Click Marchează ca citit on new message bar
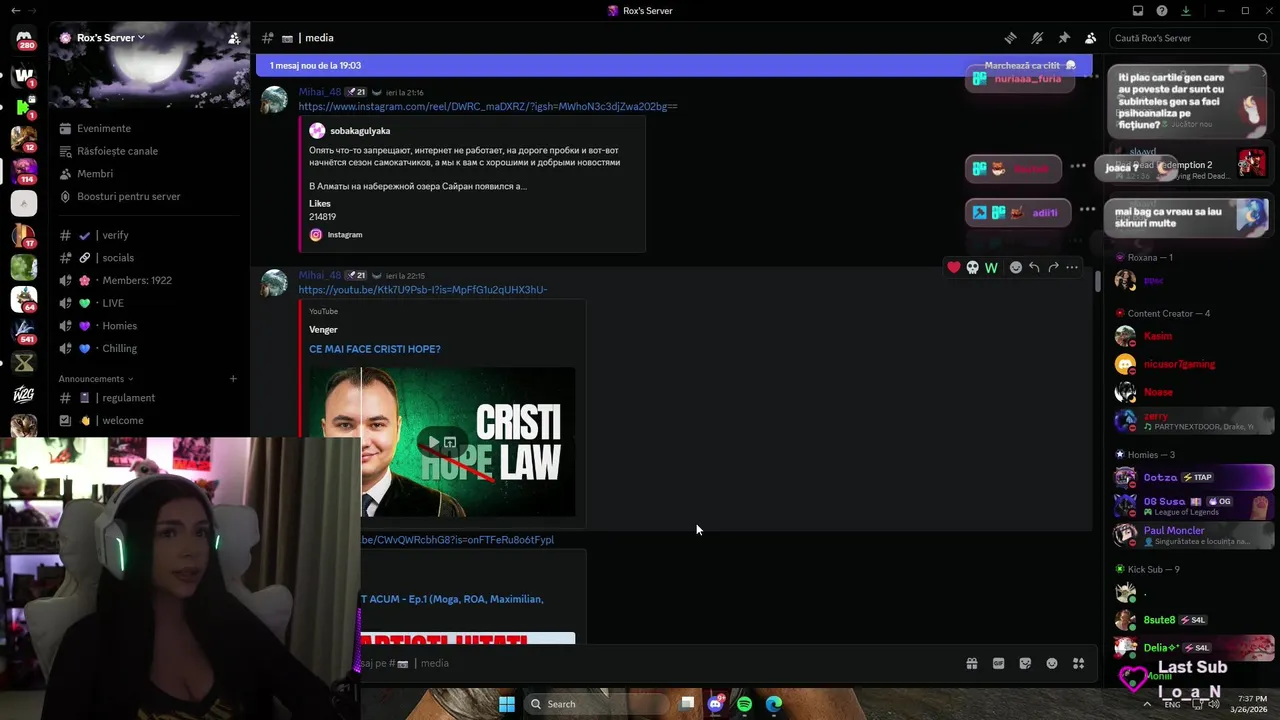 pyautogui.click(x=1030, y=65)
